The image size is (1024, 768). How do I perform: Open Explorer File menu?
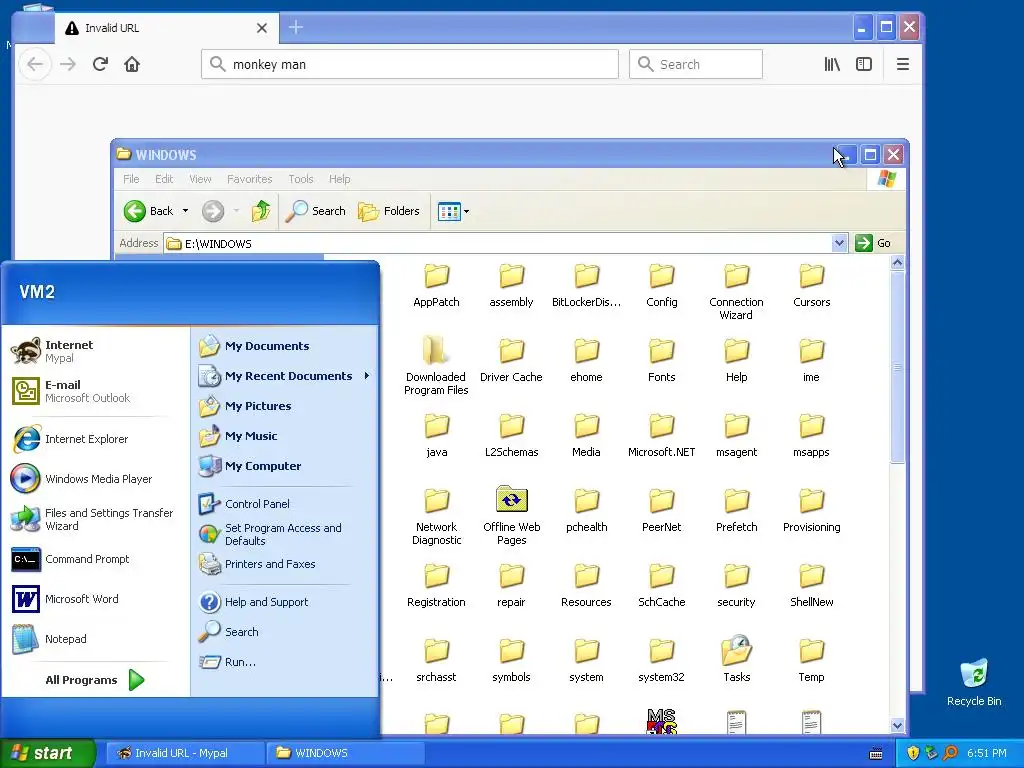pos(131,179)
